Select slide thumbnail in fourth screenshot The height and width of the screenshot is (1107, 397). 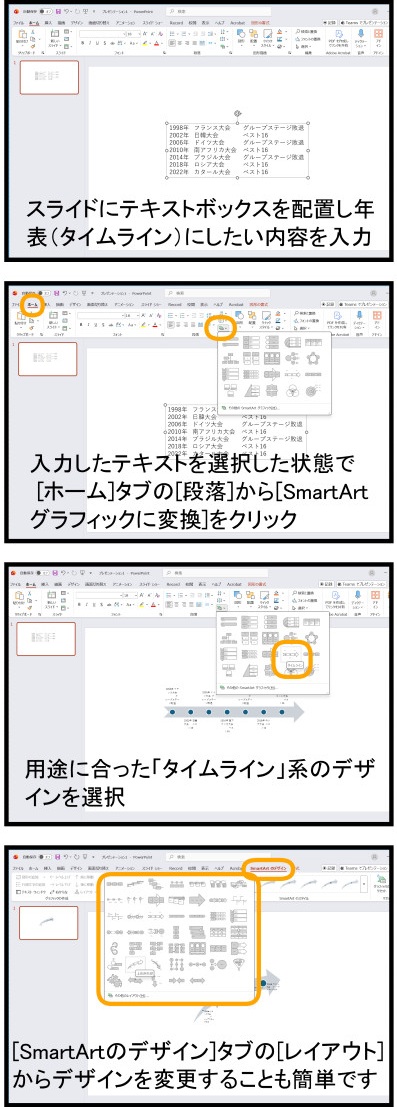48,923
